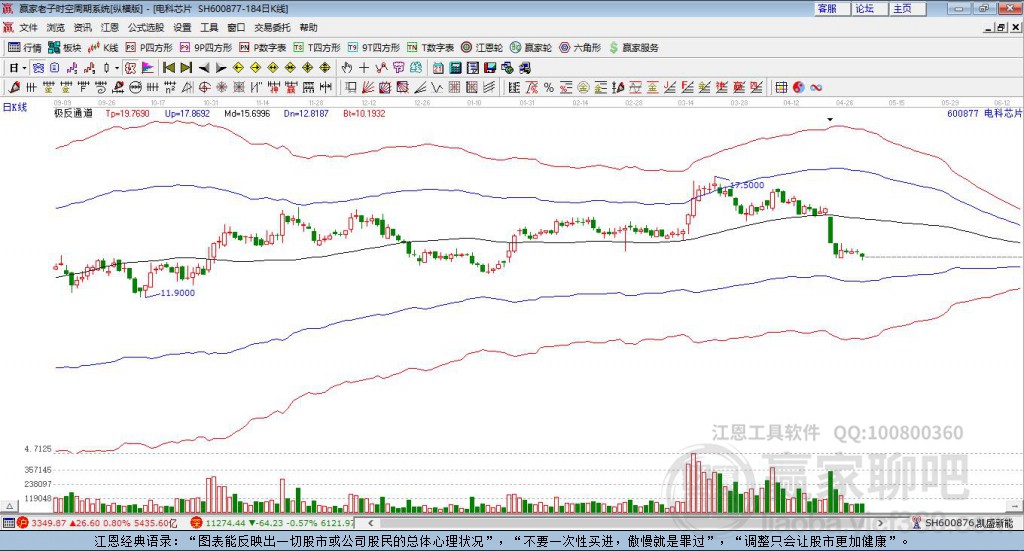Expand the candlestick style dropdown arrow
Viewport: 1024px width, 551px height.
pyautogui.click(x=117, y=68)
